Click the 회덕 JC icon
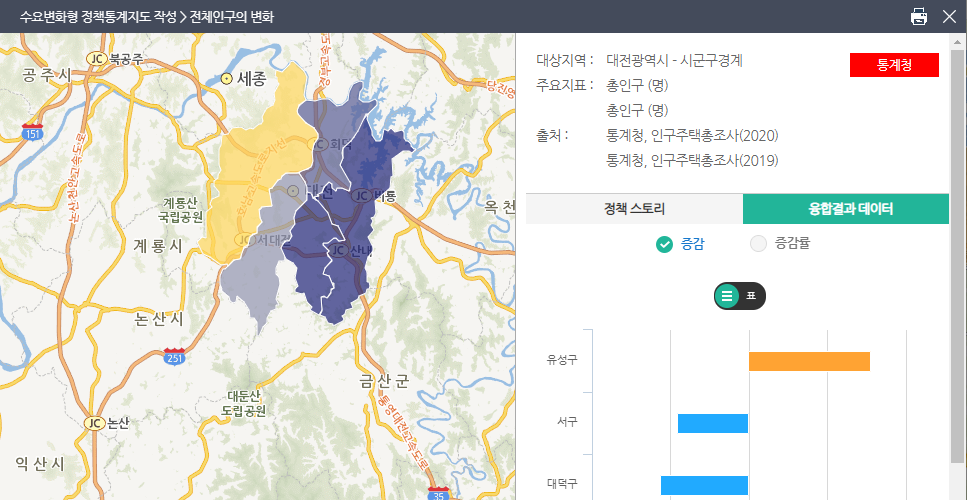 318,144
